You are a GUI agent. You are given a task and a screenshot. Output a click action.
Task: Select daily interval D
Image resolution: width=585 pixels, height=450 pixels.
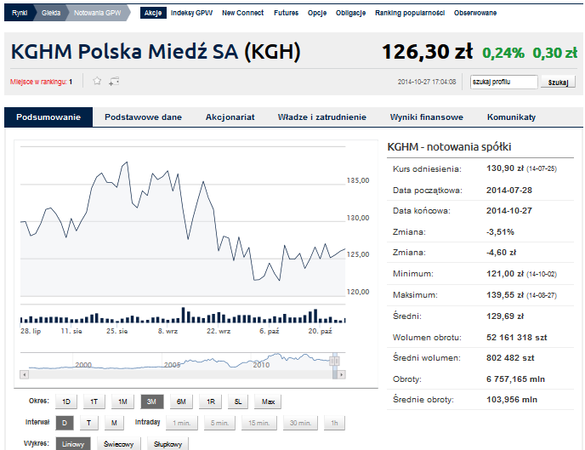(65, 423)
